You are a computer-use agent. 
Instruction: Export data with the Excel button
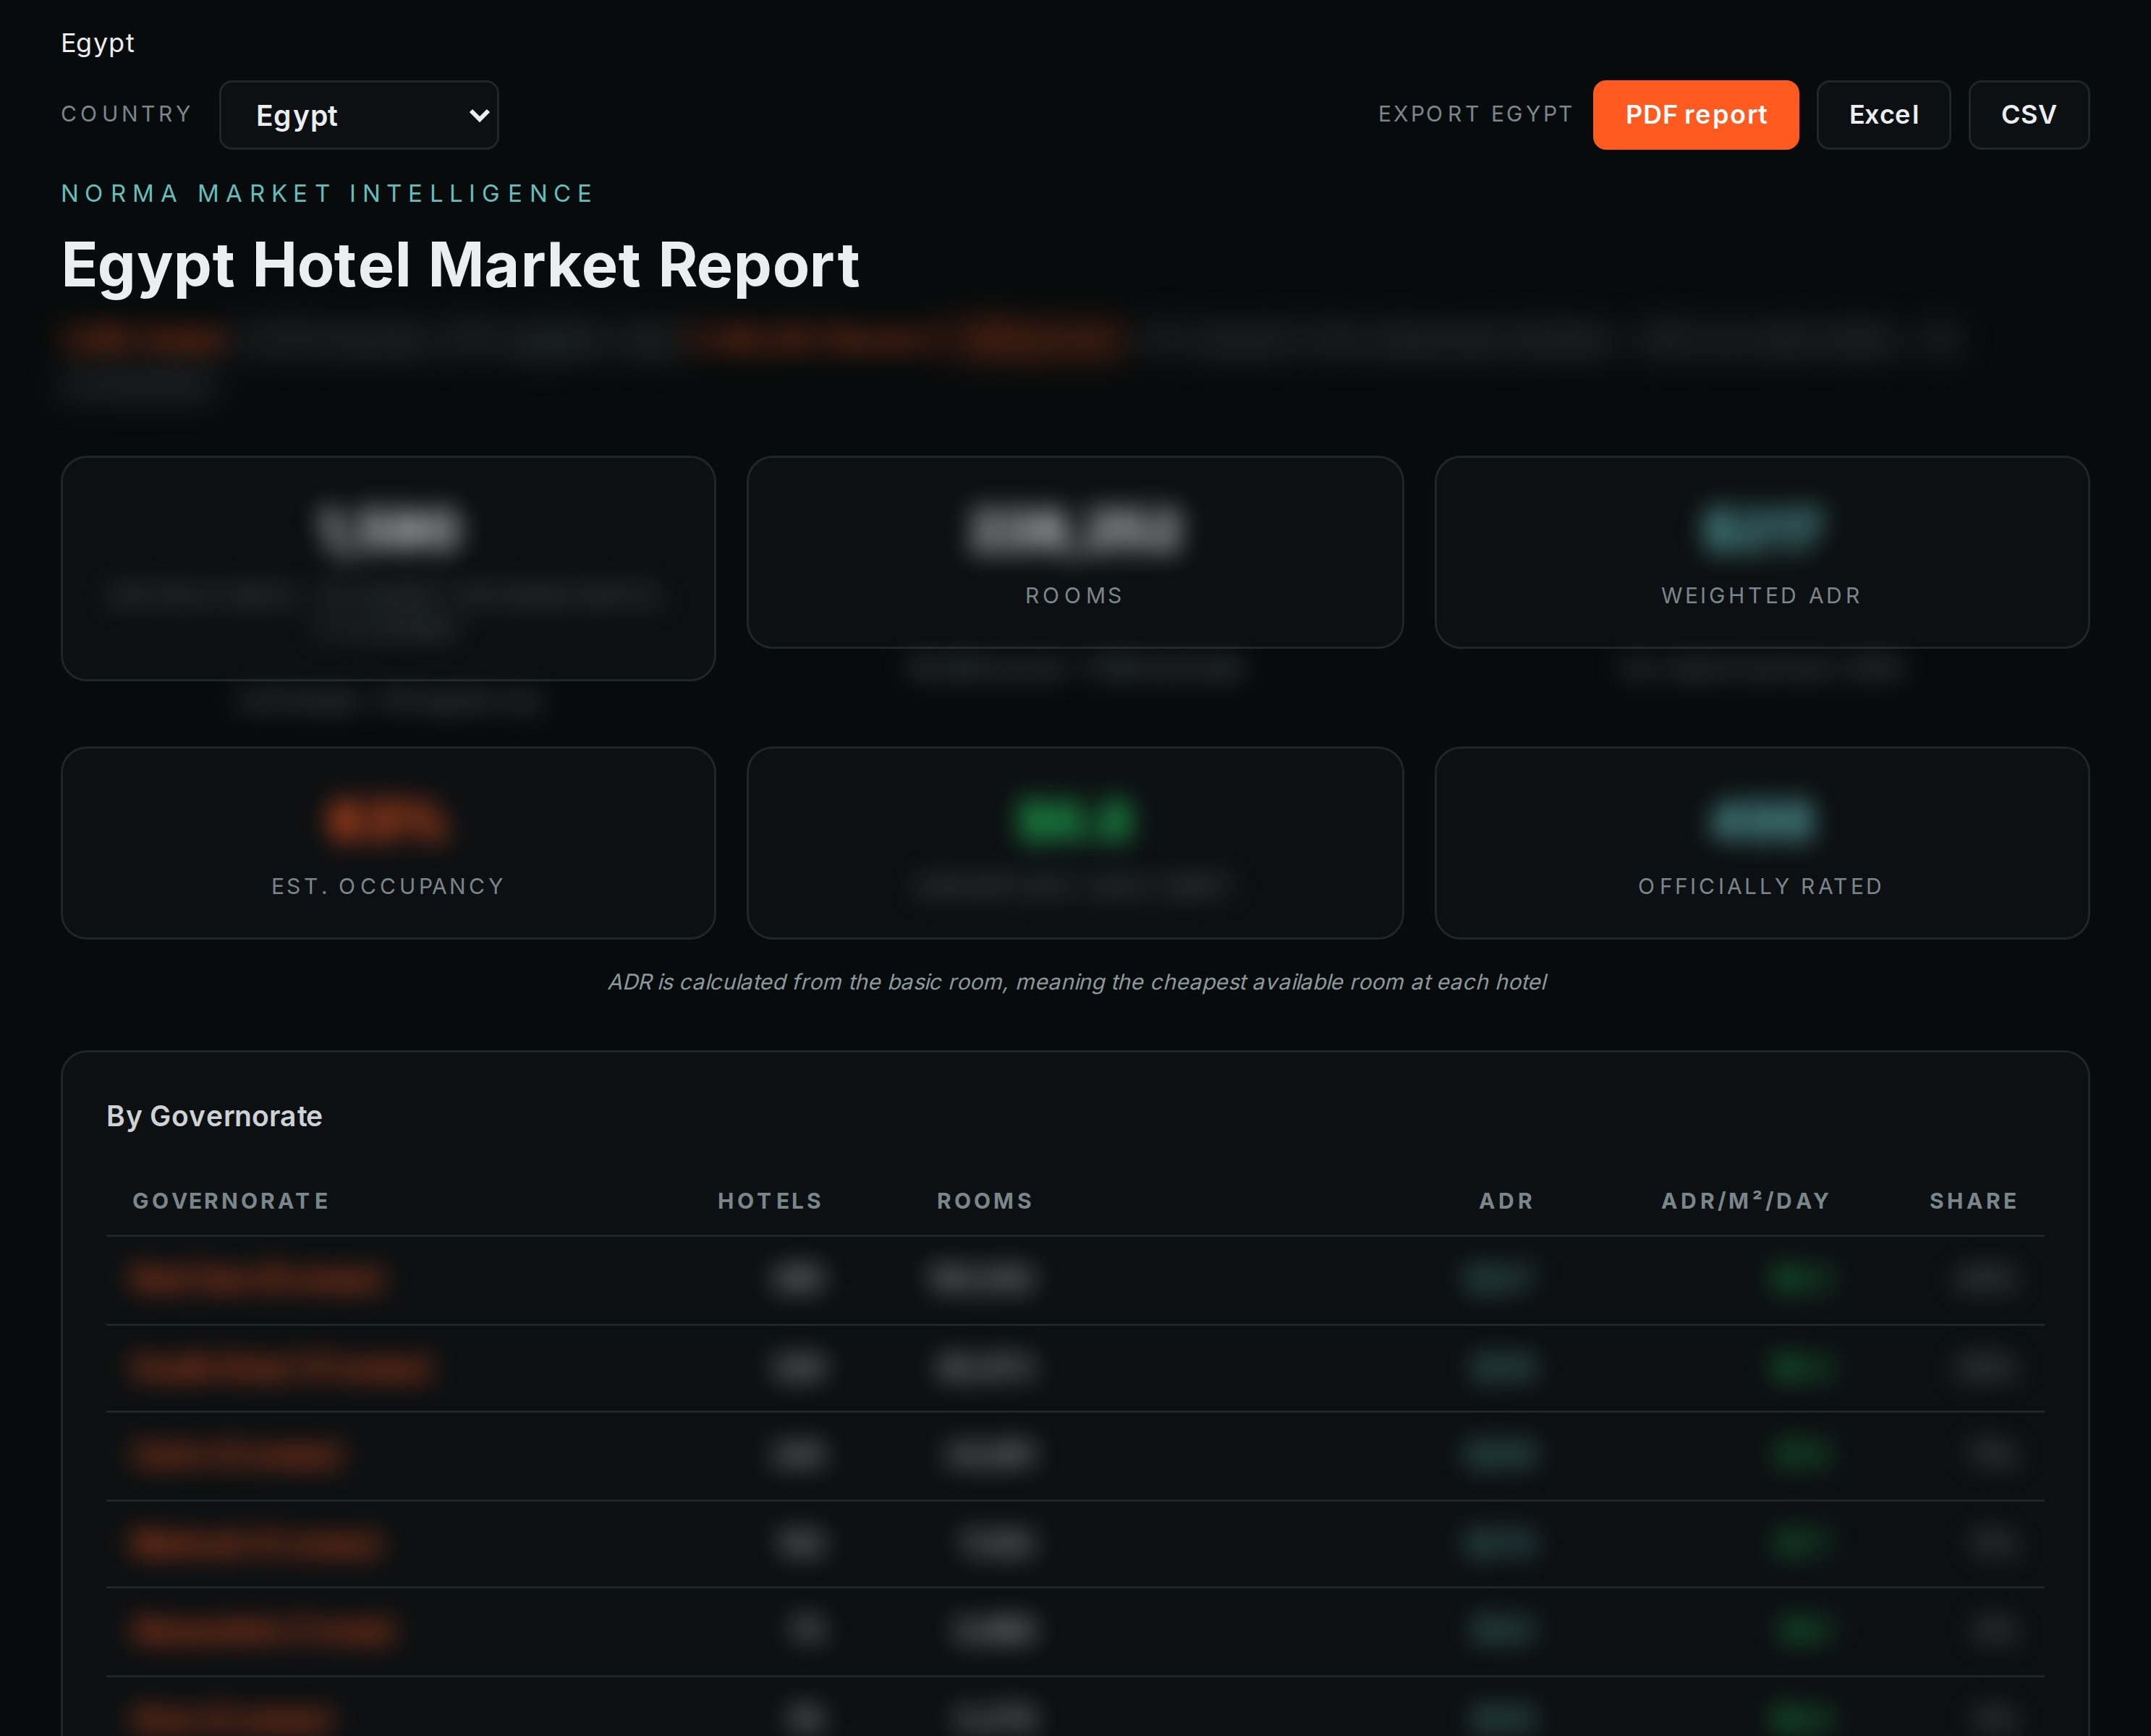(1883, 115)
